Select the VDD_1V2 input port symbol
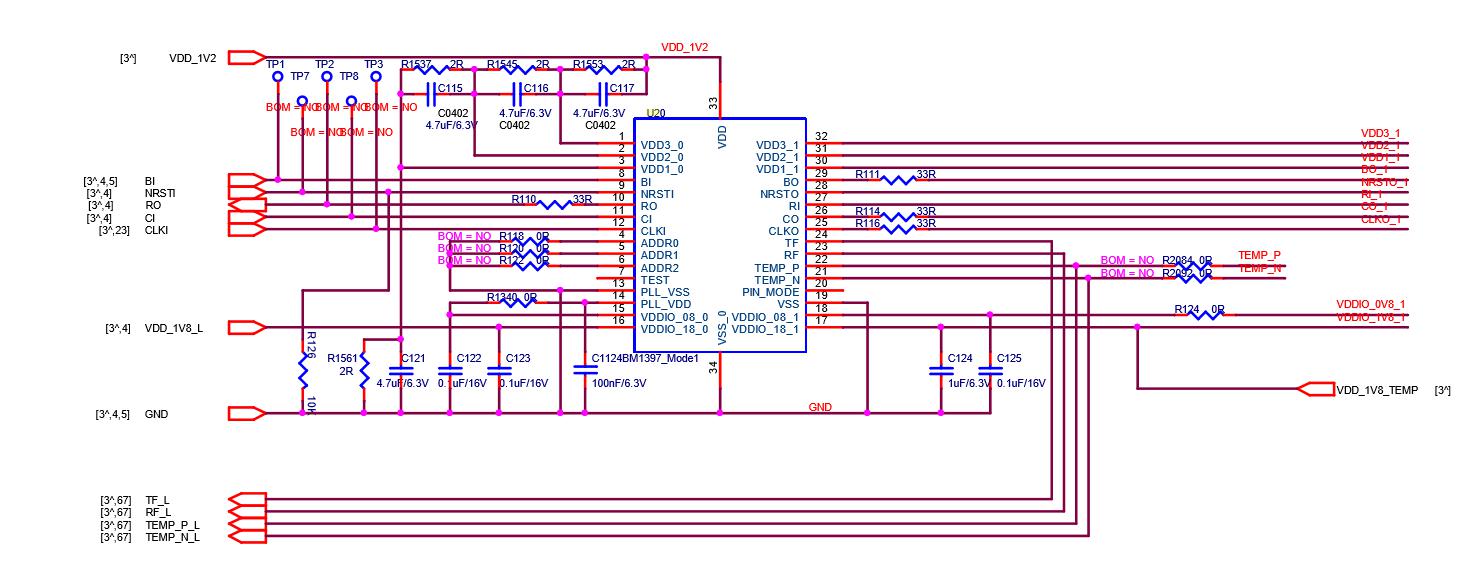This screenshot has height=564, width=1464. click(246, 58)
